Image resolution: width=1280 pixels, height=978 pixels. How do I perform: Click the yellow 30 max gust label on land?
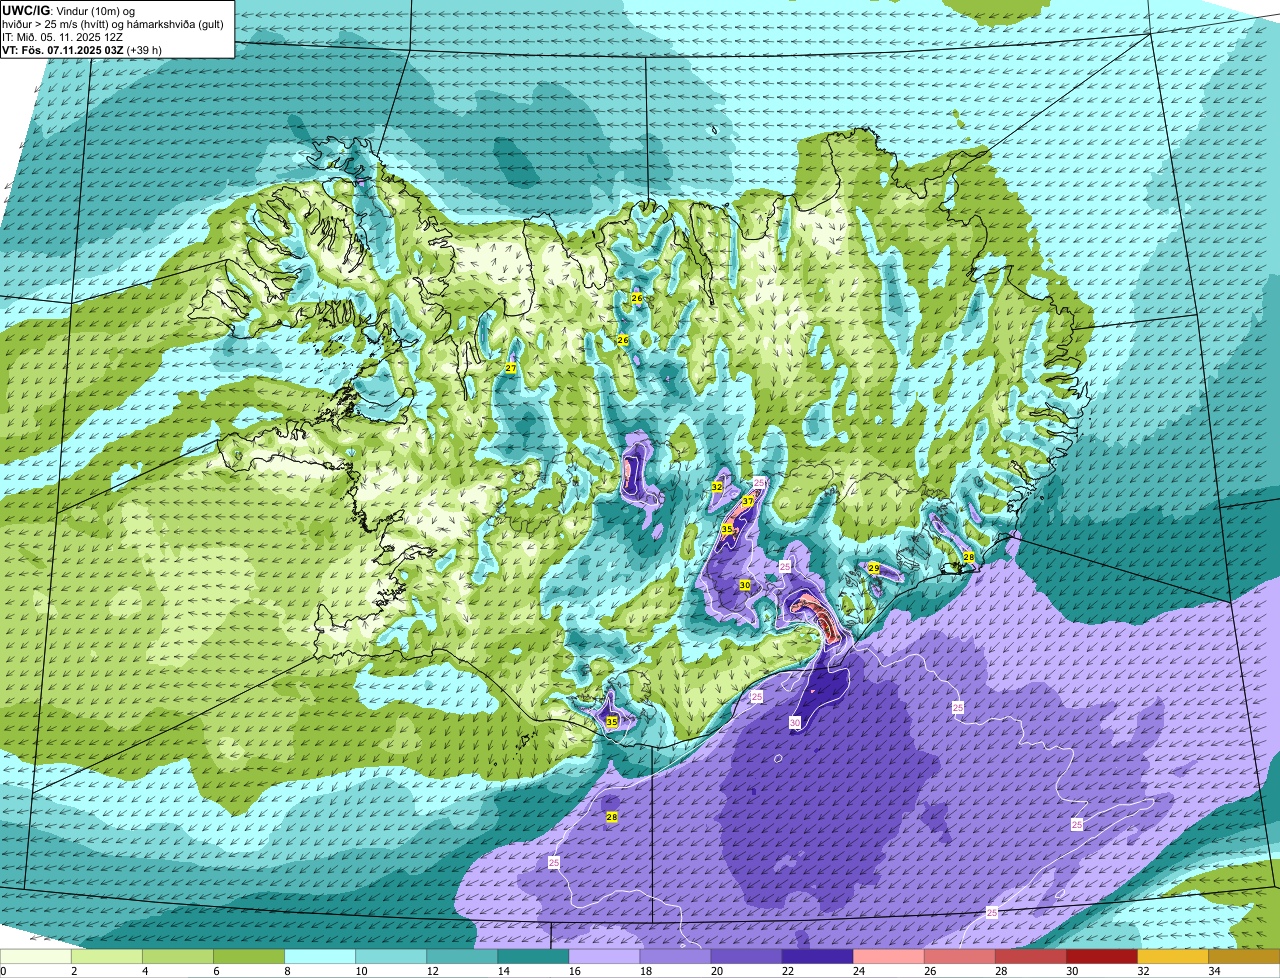(745, 585)
